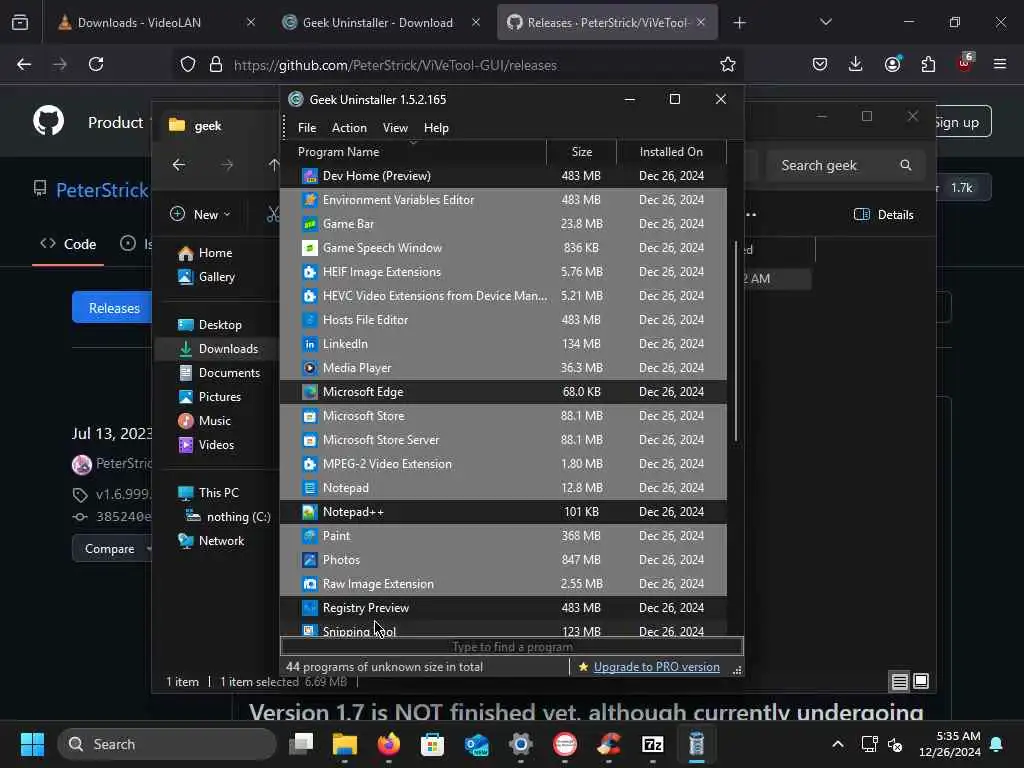Select nothing (C:) drive in sidebar
This screenshot has width=1024, height=768.
(228, 517)
